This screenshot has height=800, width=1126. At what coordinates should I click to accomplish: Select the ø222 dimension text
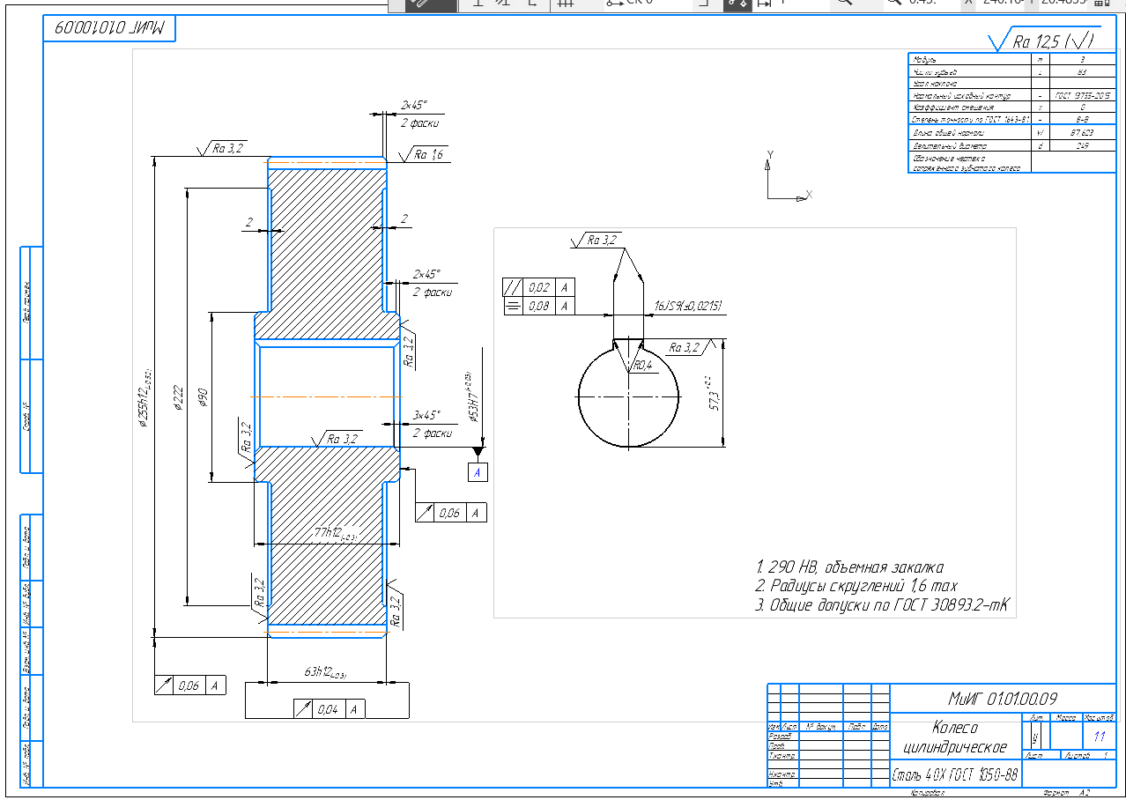coord(177,398)
